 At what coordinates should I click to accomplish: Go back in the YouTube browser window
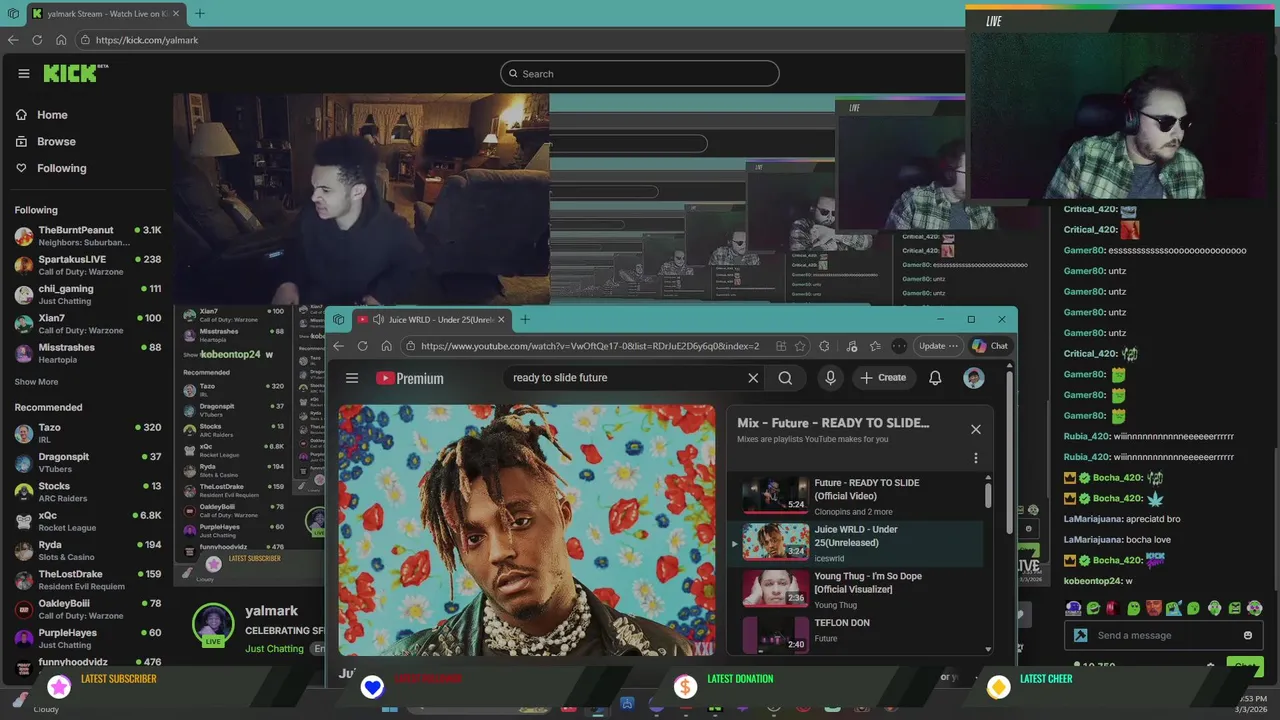point(338,346)
